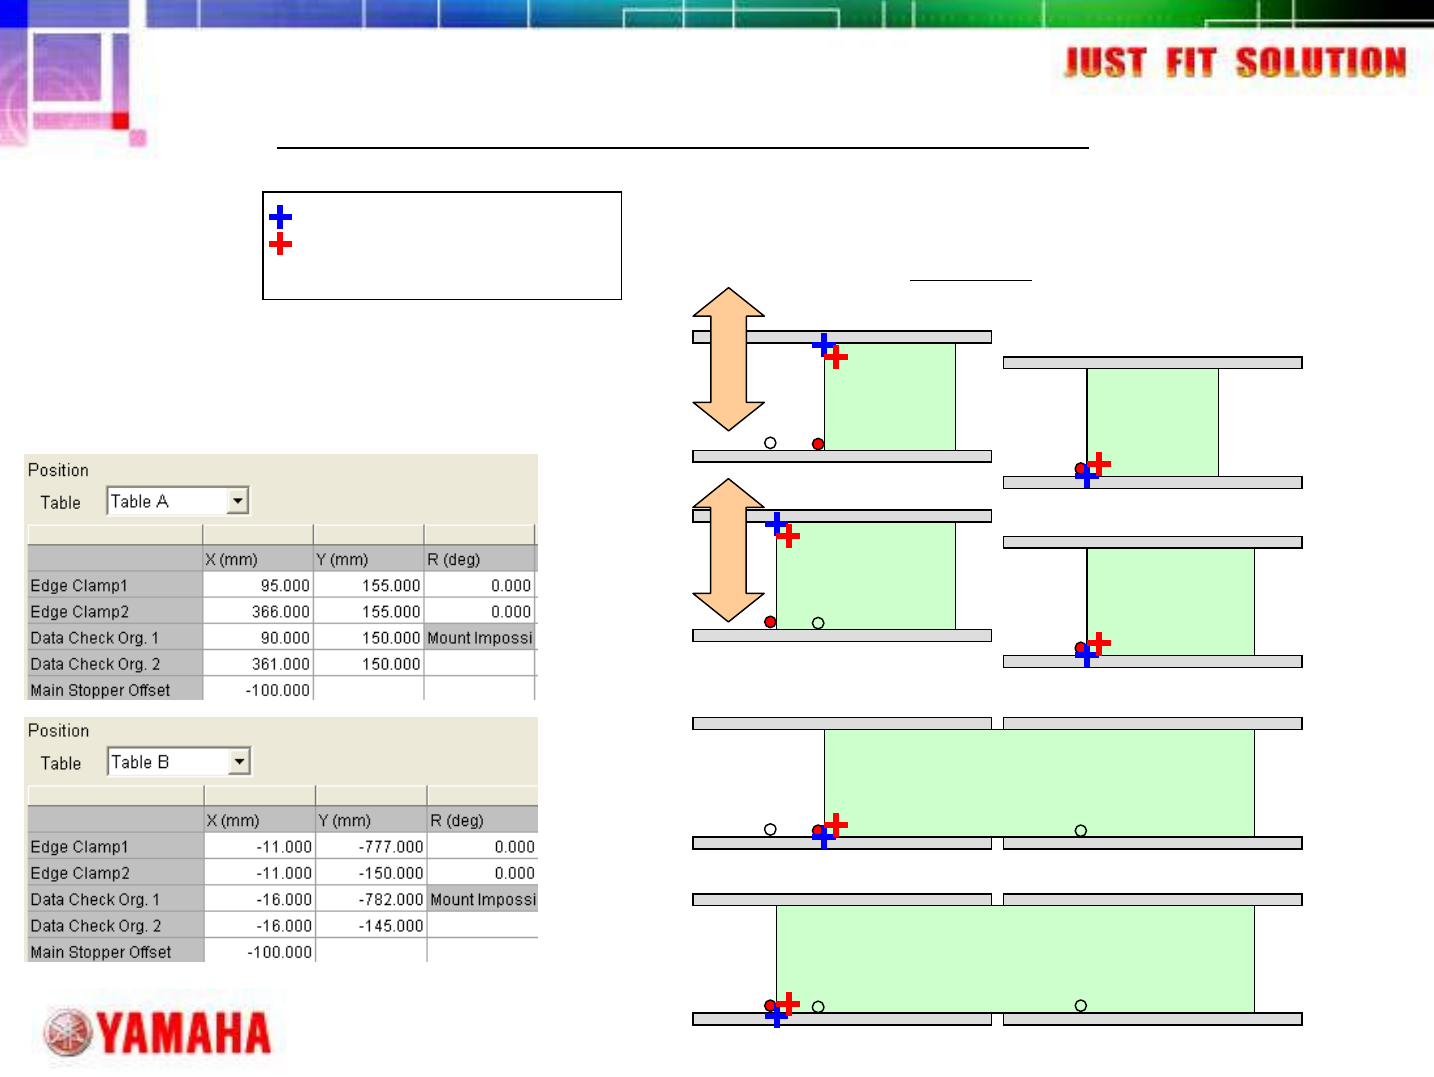Click the X (mm) header in Table B
Screen dimensions: 1434x1077
(260, 820)
